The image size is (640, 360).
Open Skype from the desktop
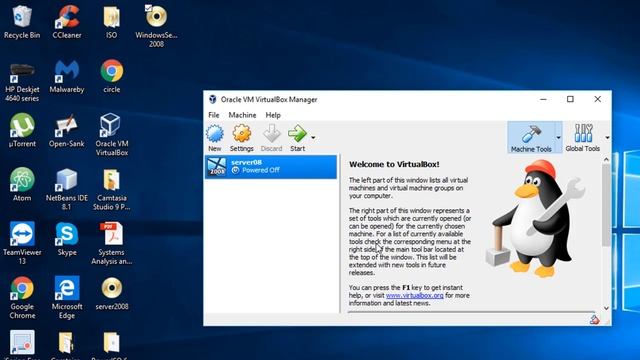[67, 239]
